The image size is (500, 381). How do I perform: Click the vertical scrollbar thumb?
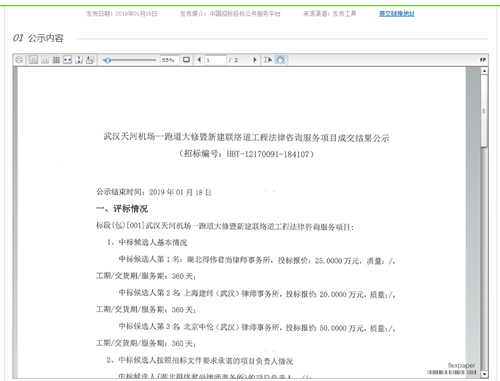[x=484, y=110]
